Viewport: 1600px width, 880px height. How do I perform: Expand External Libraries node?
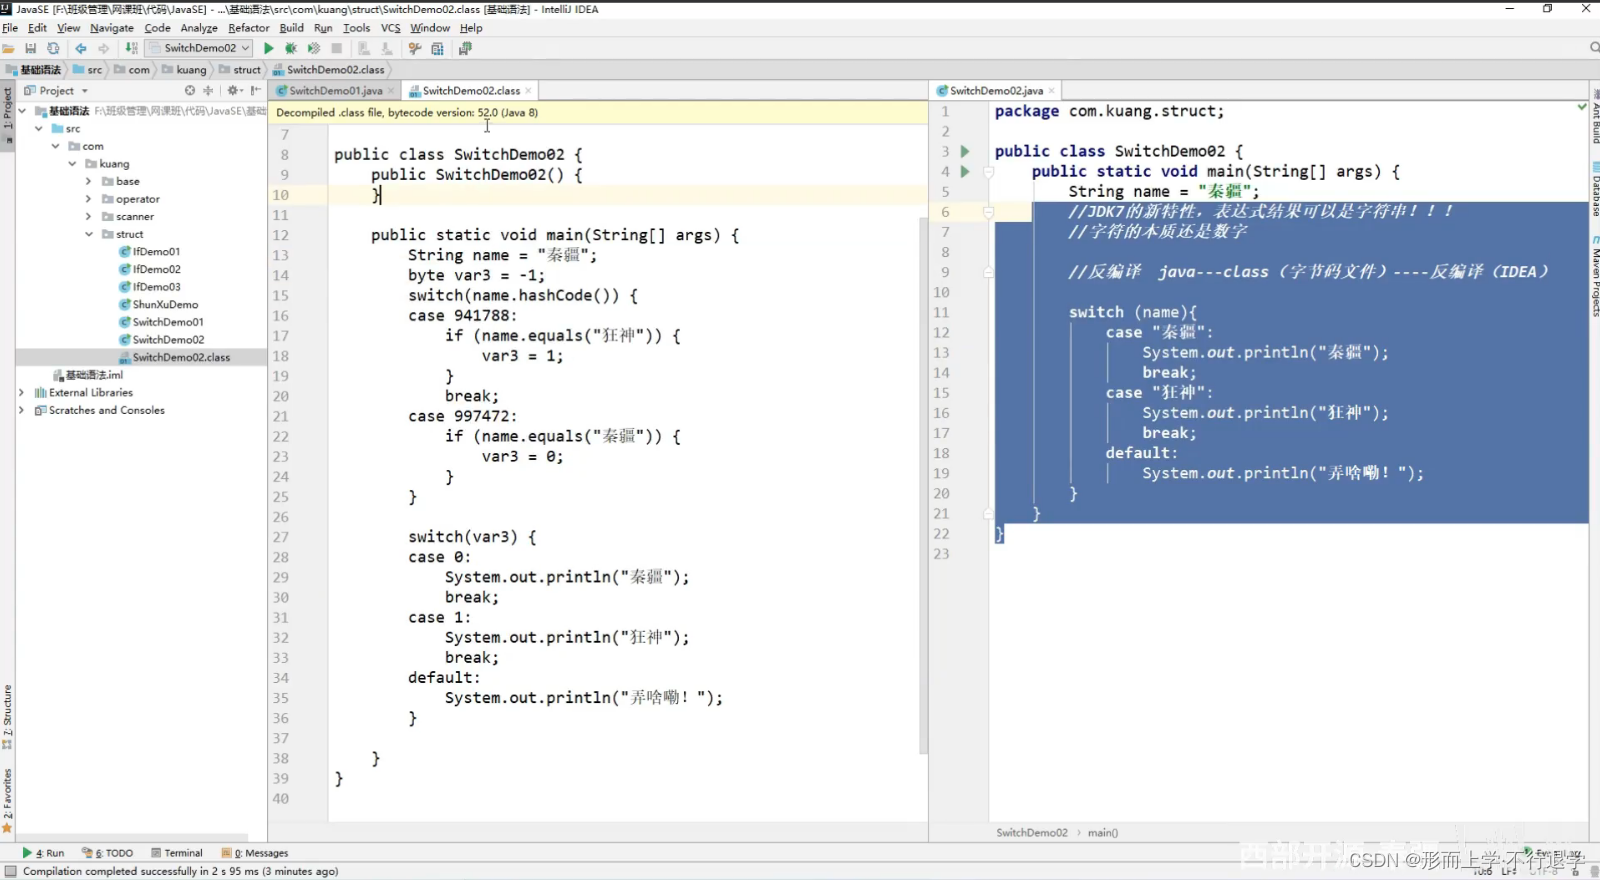(x=21, y=393)
